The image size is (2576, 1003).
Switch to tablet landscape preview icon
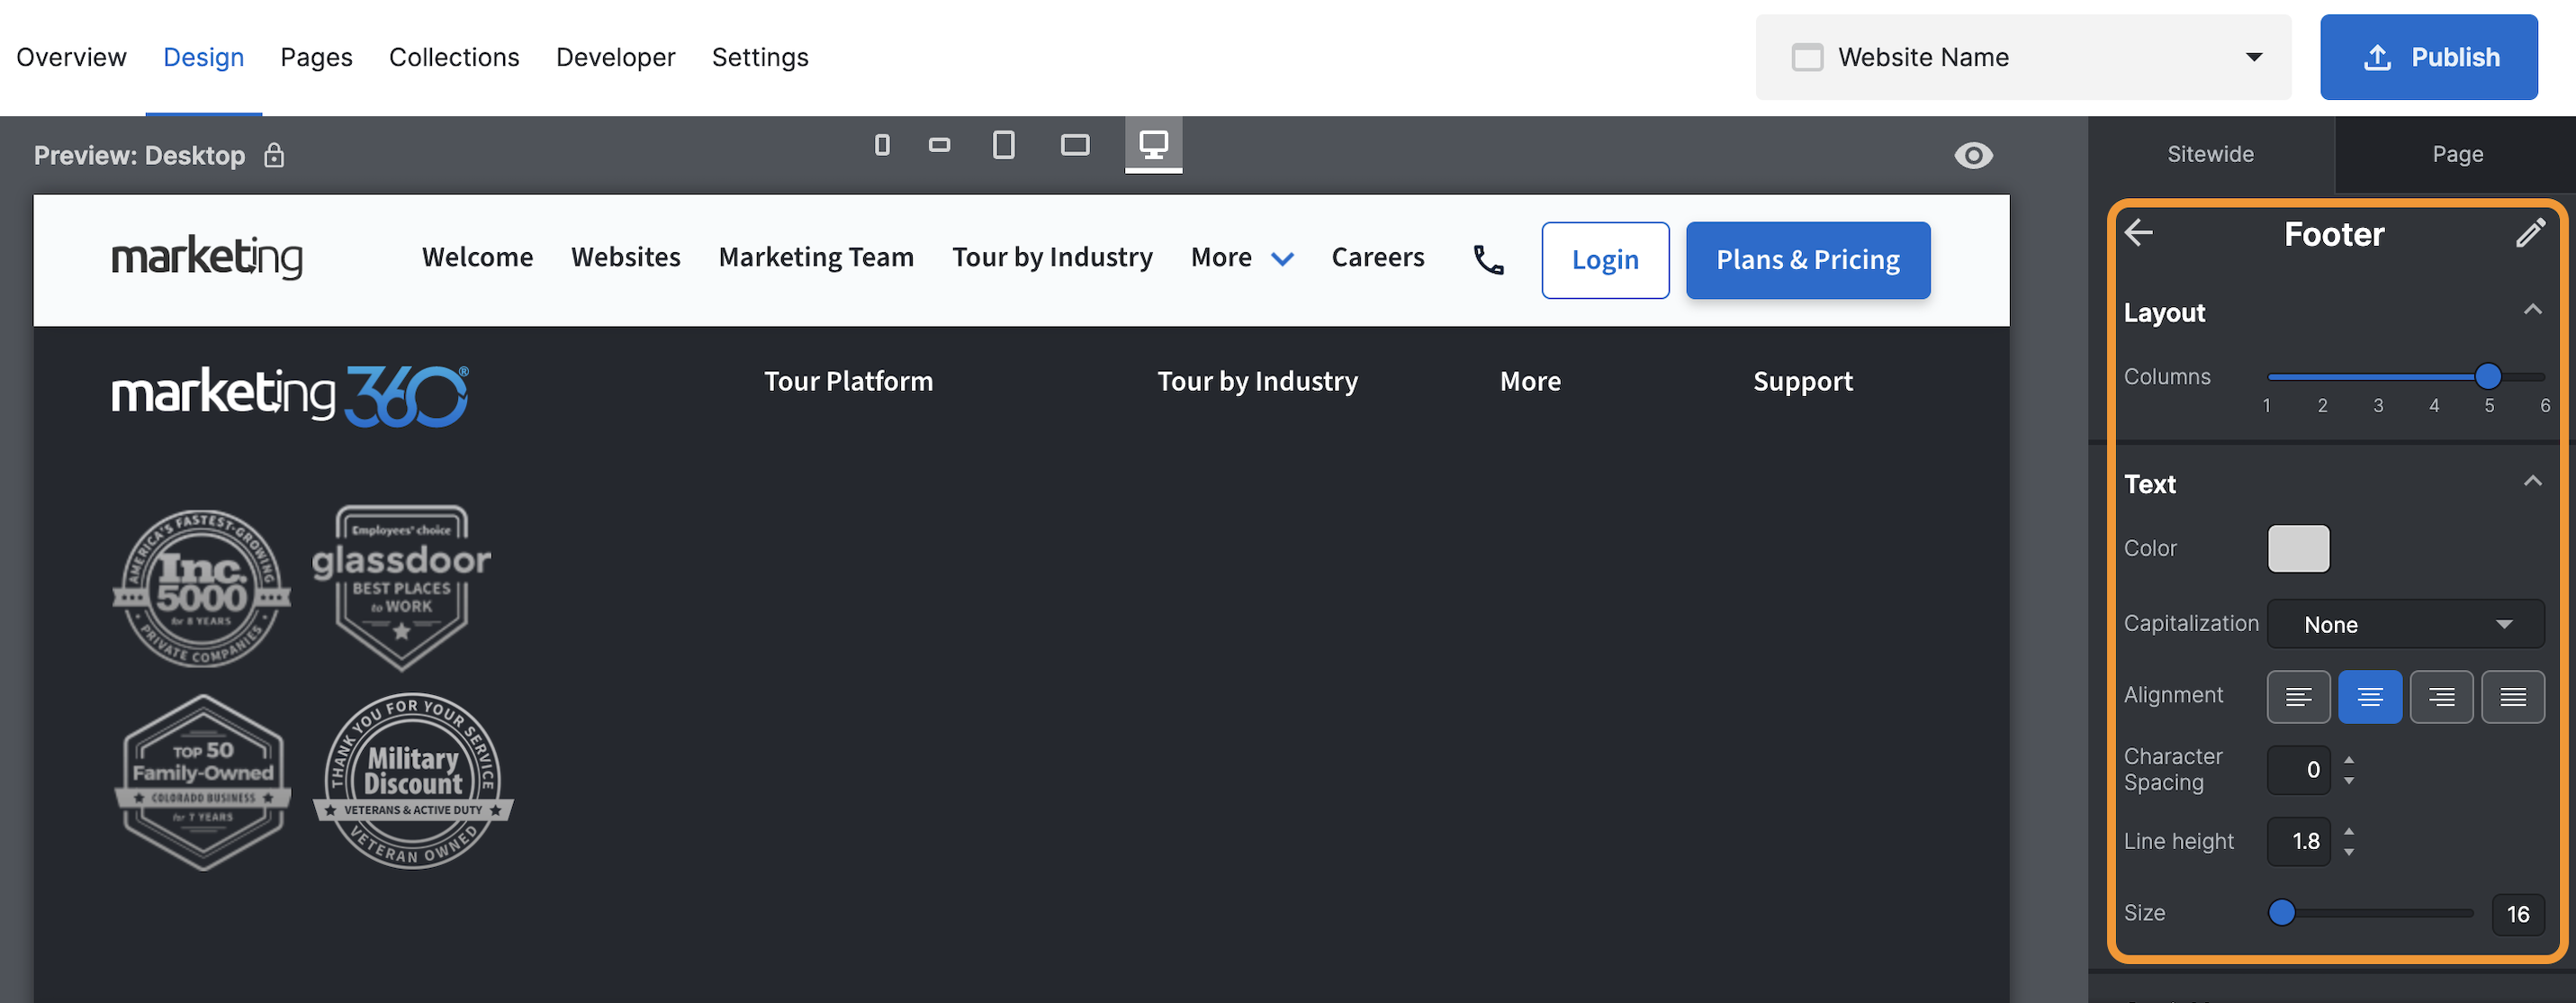coord(1074,145)
